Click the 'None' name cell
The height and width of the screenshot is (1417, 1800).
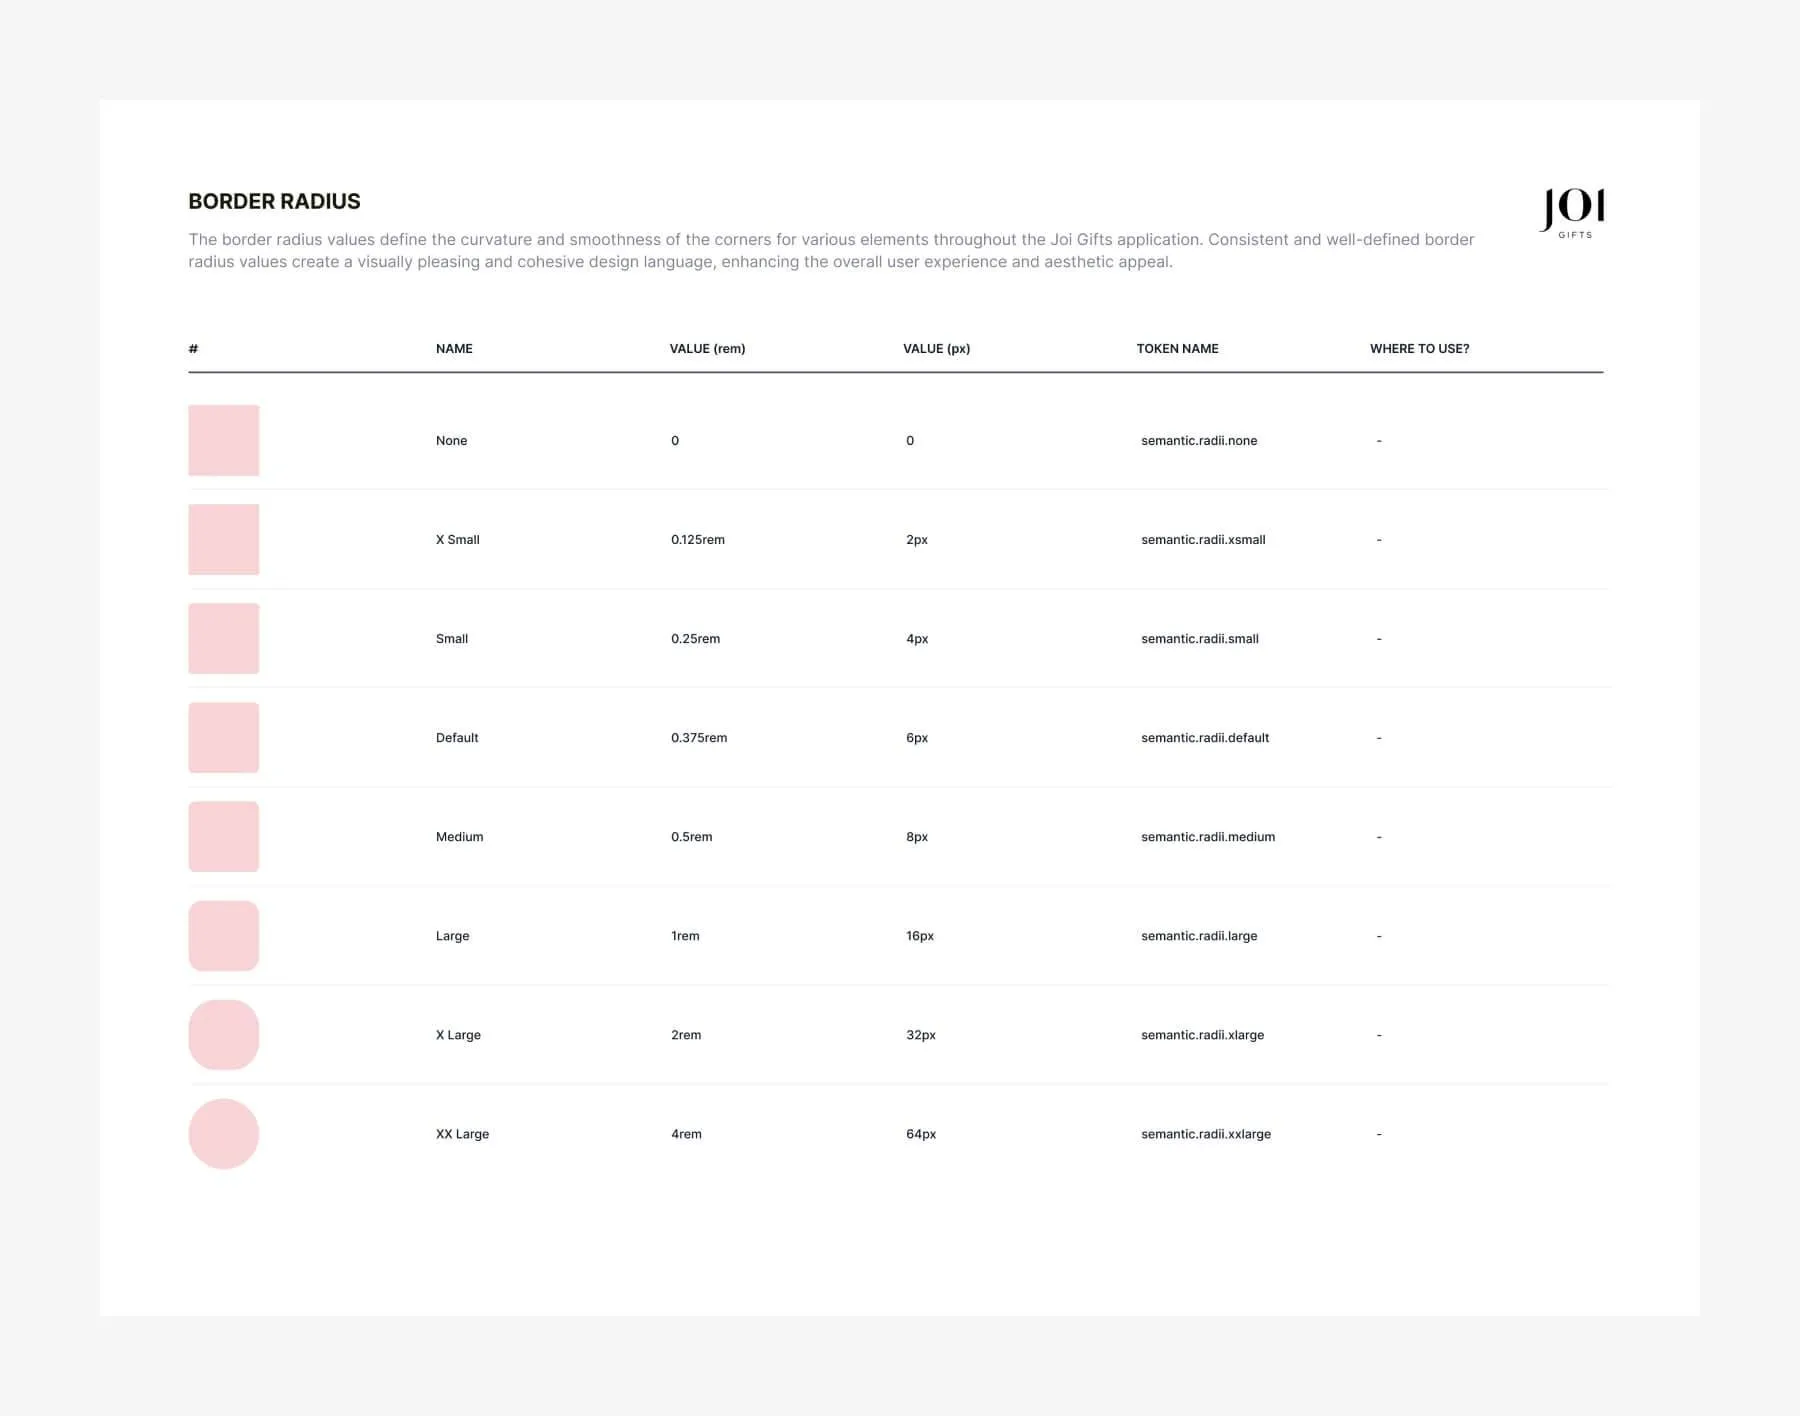click(x=451, y=440)
